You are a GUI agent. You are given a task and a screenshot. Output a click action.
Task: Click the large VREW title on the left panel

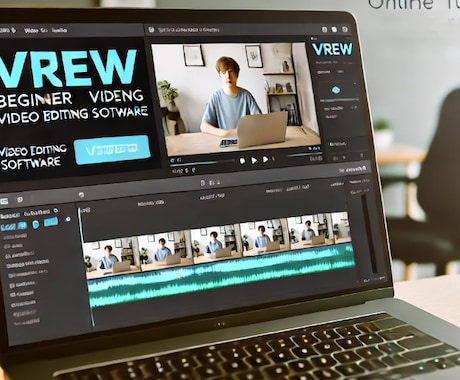[68, 68]
